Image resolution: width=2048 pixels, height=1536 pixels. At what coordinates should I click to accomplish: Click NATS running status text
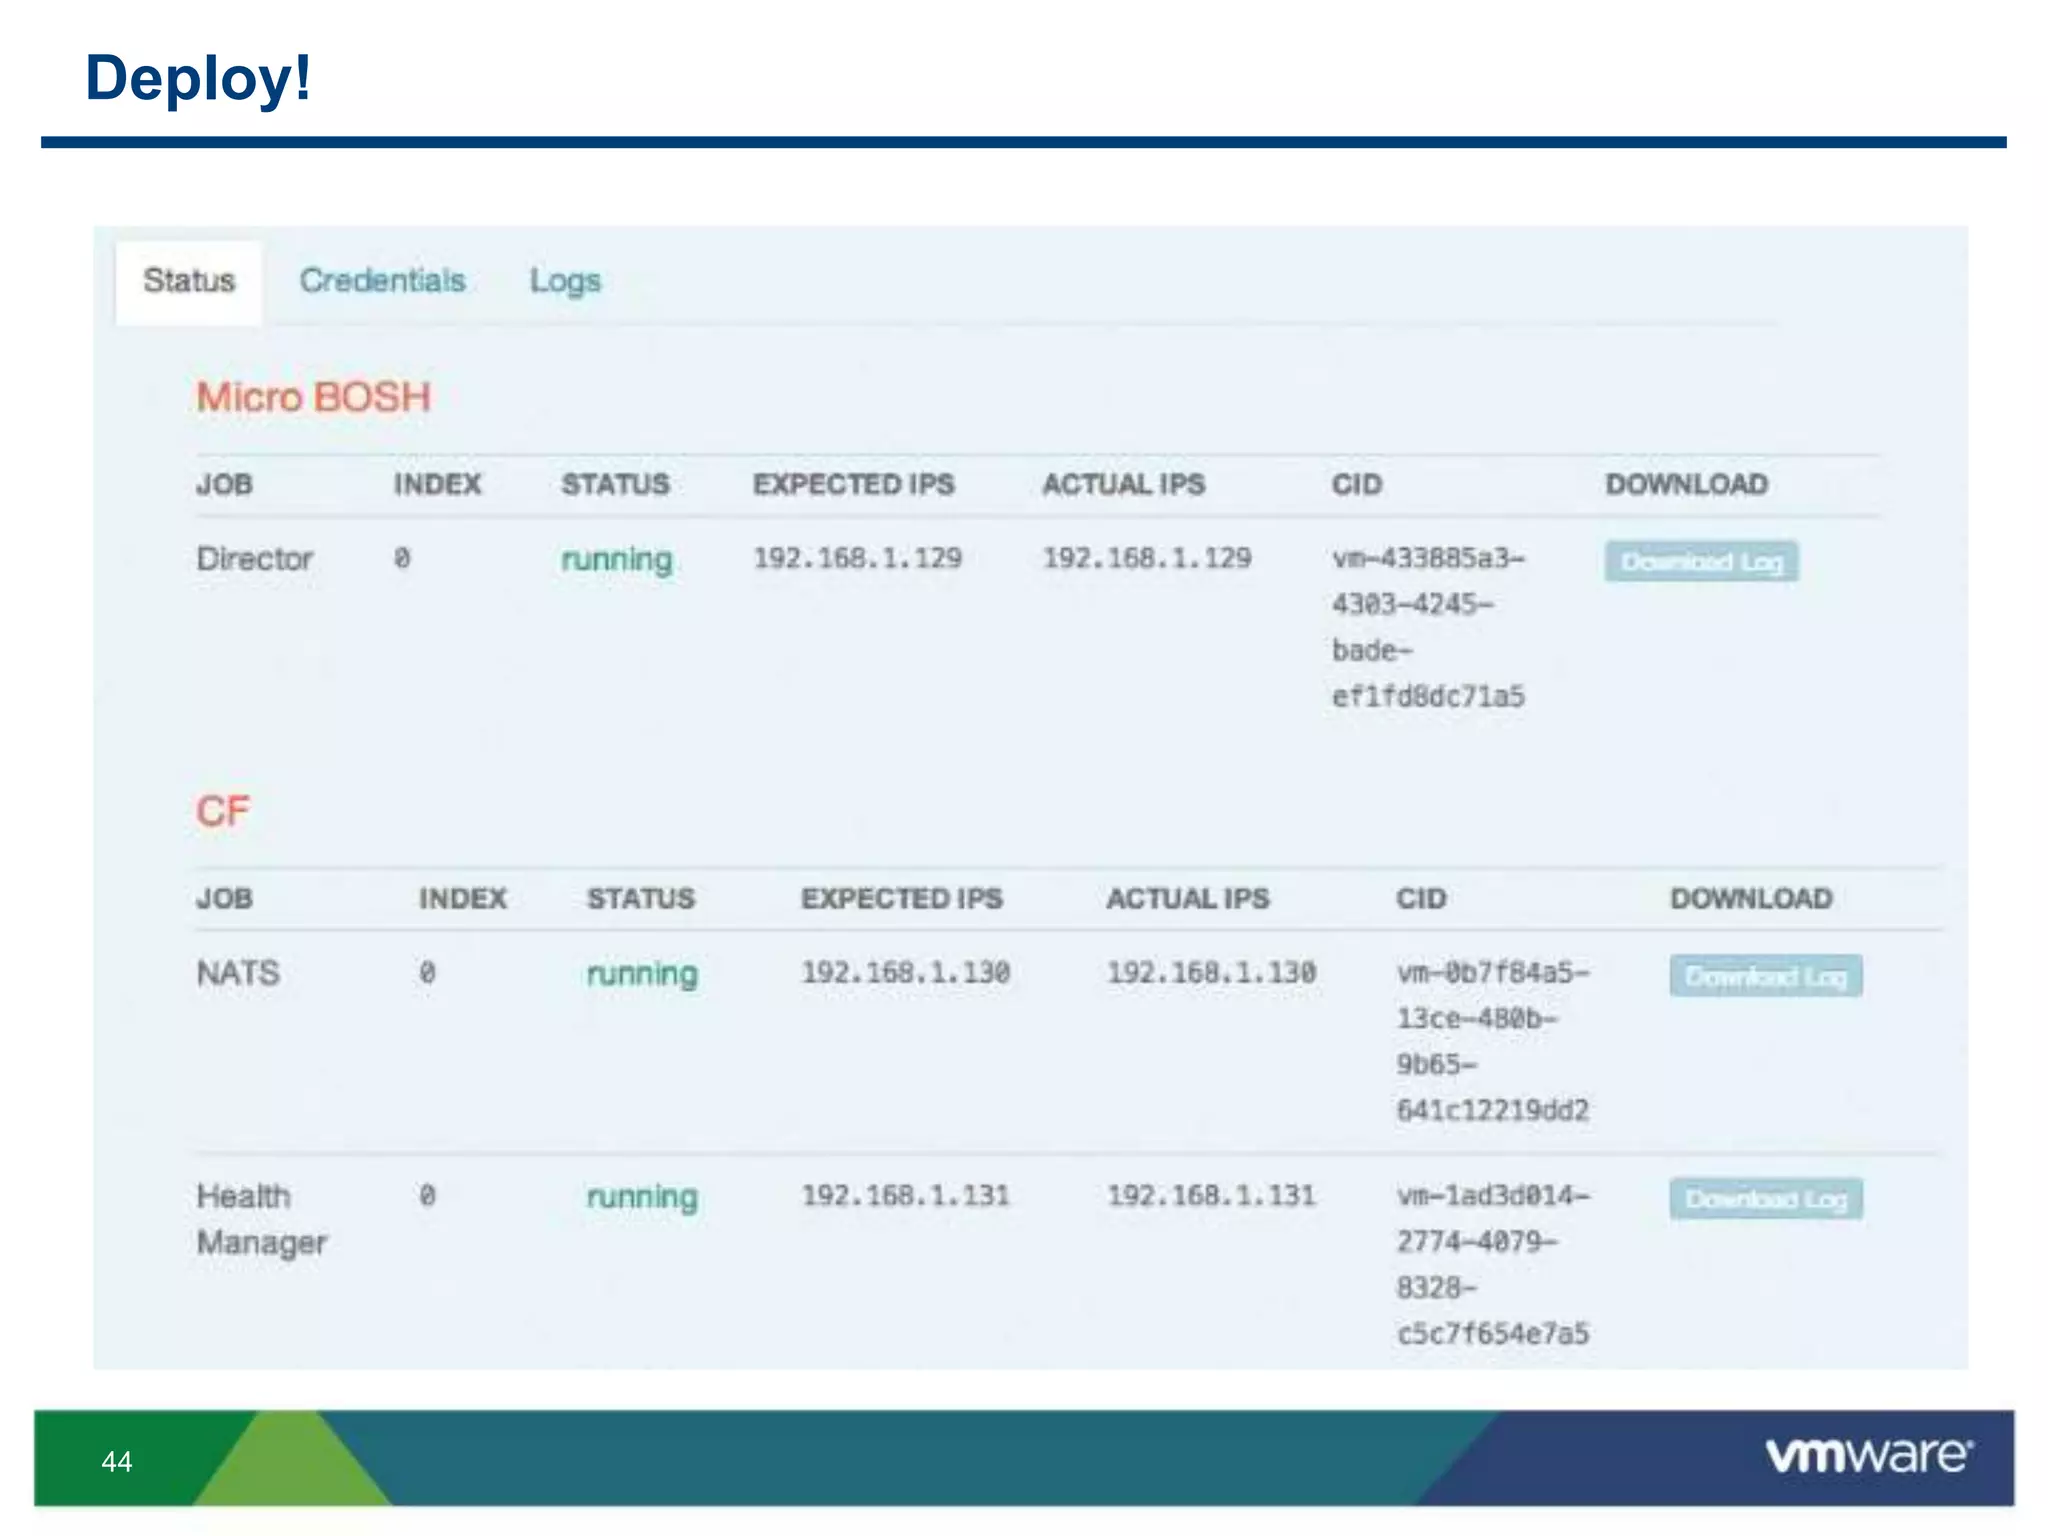[x=641, y=974]
